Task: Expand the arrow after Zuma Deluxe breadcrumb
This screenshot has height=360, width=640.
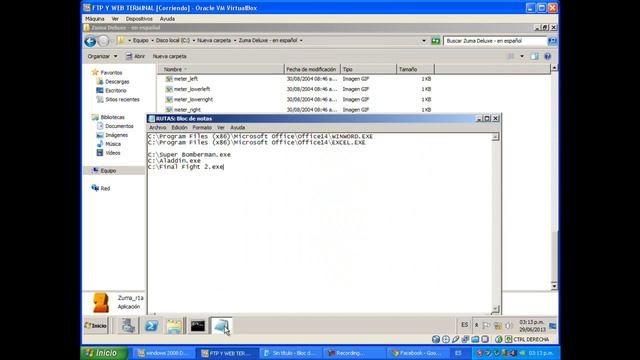Action: point(301,41)
